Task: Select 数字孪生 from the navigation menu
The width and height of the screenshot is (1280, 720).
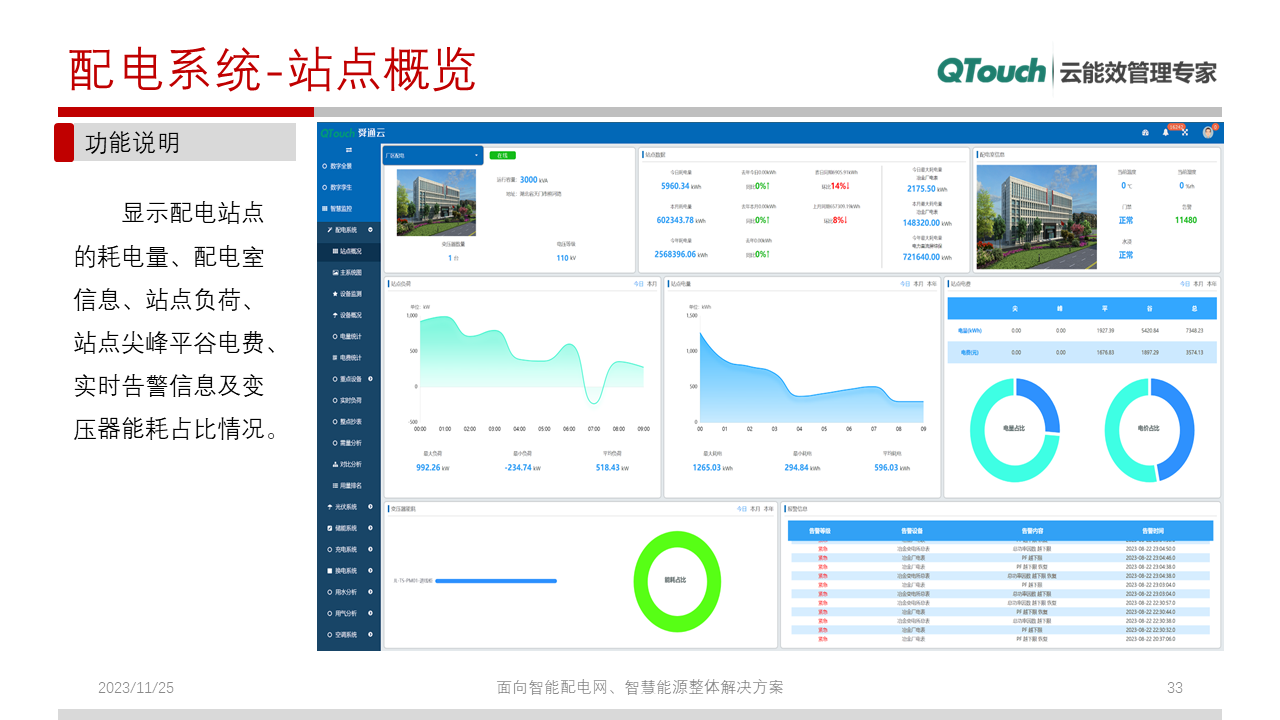Action: (348, 186)
